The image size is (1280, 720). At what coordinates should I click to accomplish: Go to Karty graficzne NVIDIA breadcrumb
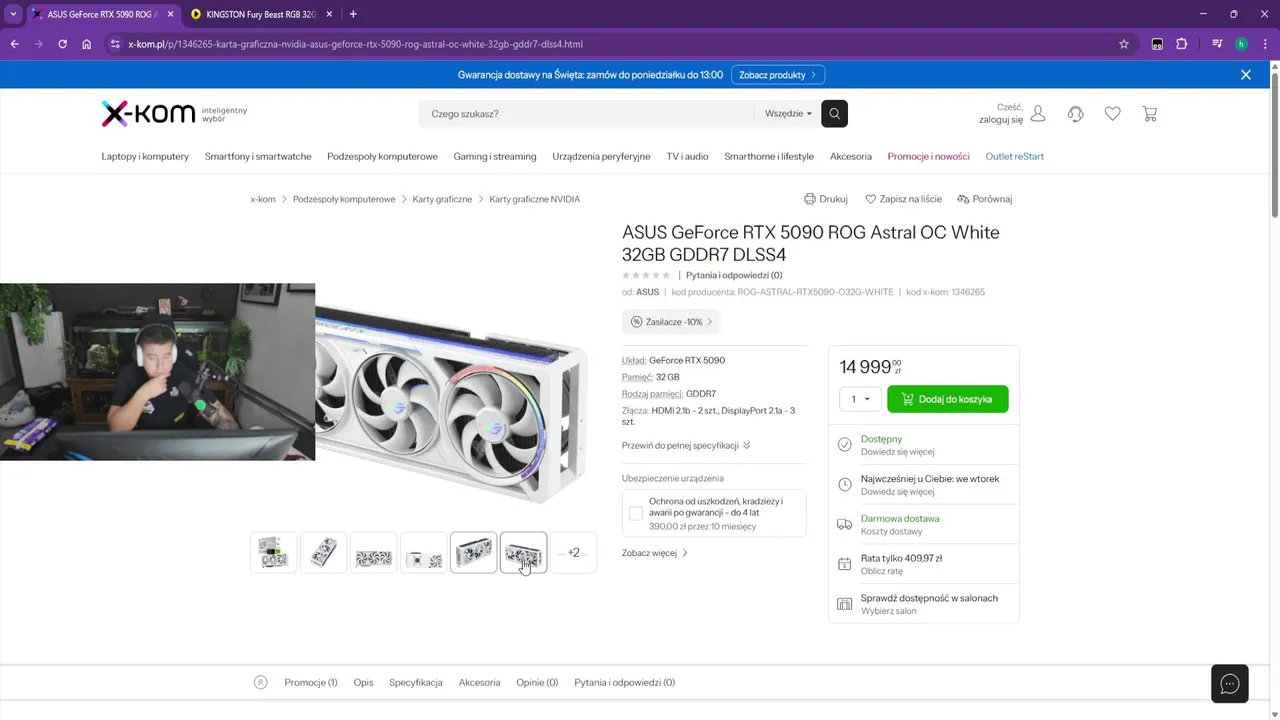(534, 199)
